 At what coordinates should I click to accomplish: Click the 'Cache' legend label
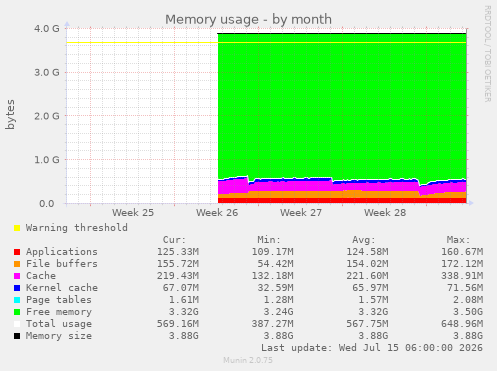[x=41, y=276]
